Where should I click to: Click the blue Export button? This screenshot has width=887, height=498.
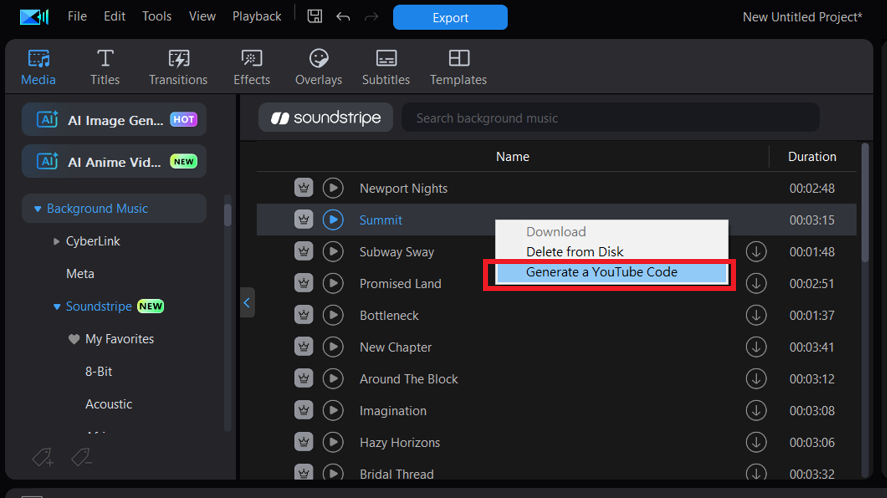coord(450,18)
